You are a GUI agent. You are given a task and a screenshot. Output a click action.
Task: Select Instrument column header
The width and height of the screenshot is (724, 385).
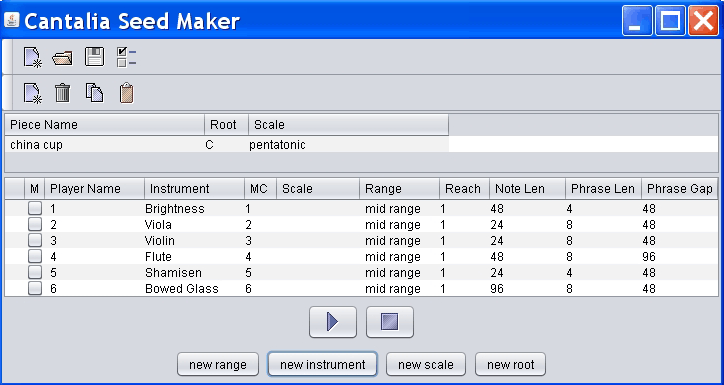[x=195, y=189]
